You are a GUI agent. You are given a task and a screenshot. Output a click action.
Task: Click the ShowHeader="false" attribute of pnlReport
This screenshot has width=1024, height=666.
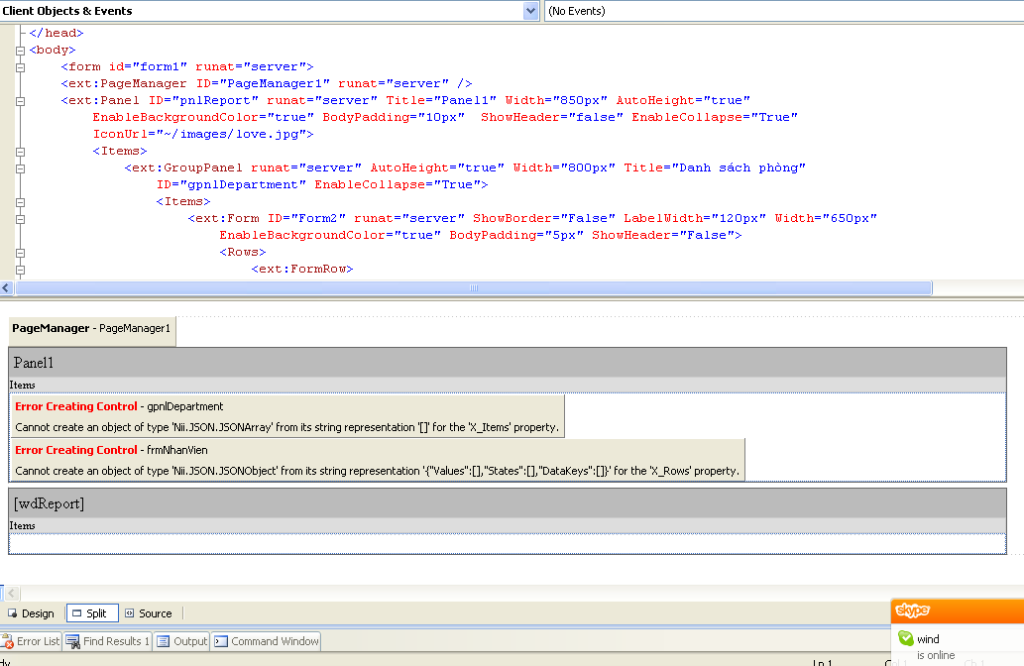(x=552, y=117)
